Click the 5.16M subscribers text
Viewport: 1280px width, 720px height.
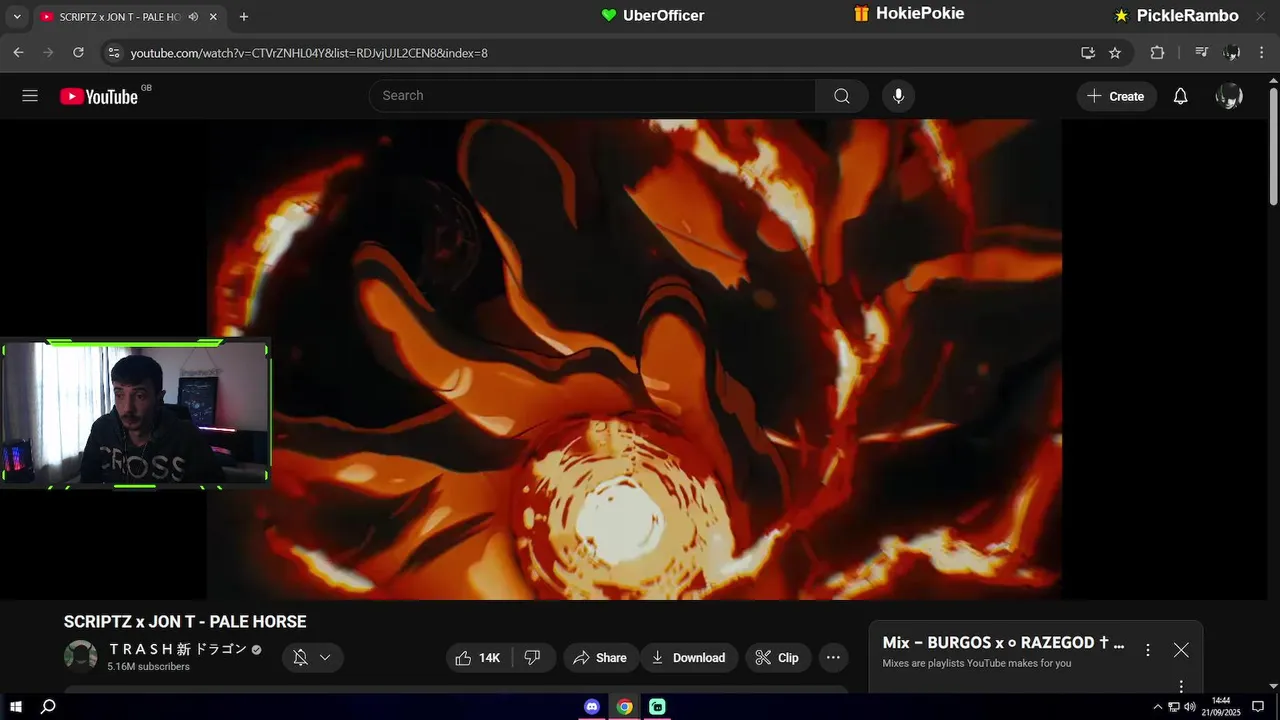pos(149,667)
